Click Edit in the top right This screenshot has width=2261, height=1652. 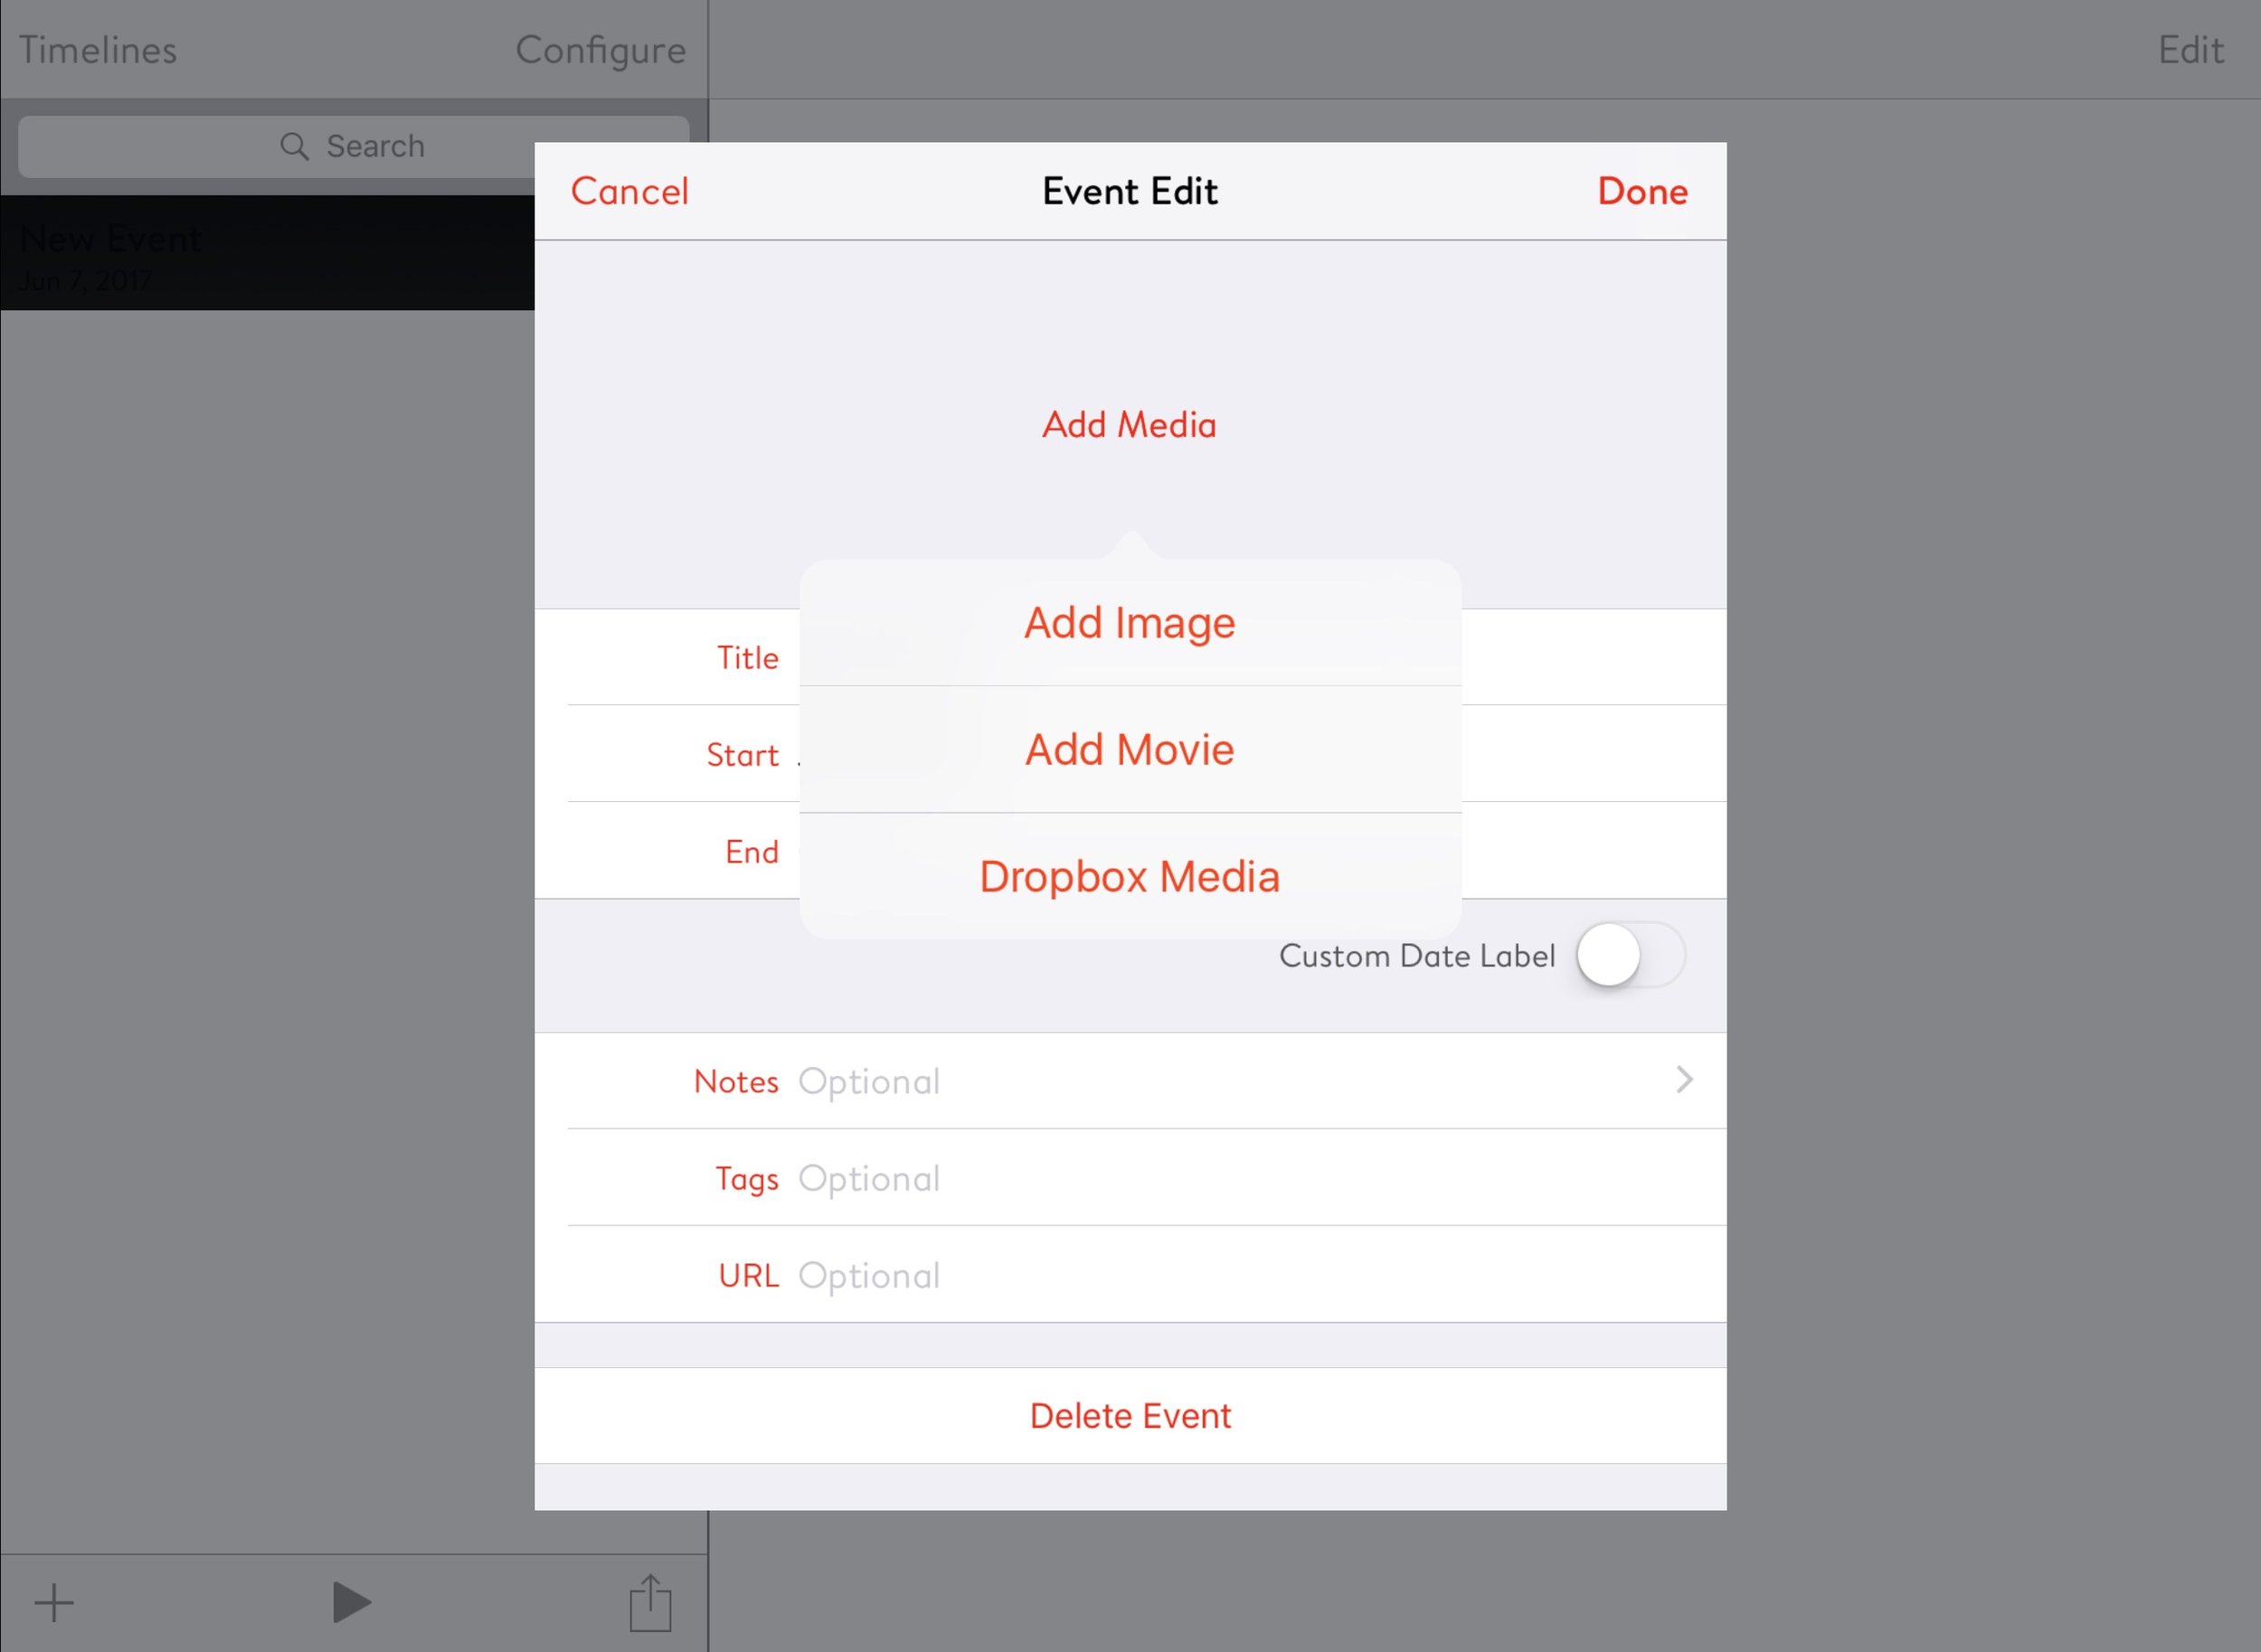tap(2191, 50)
